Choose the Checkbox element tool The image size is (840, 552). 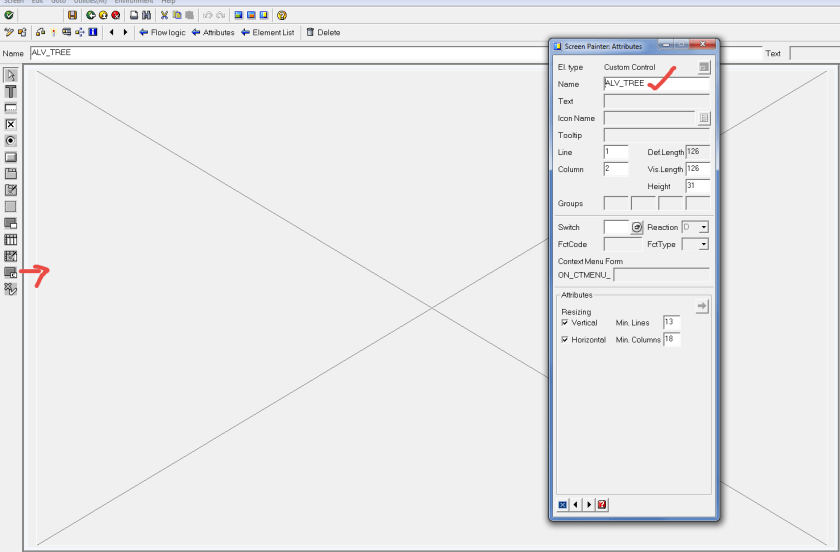(x=11, y=124)
